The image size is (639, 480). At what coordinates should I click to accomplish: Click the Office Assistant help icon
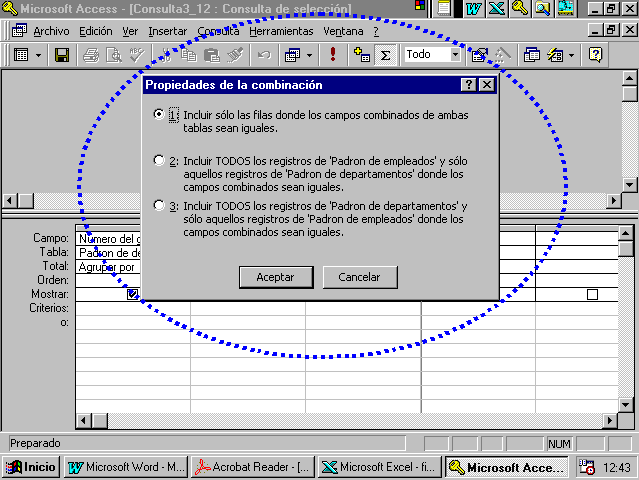(x=596, y=55)
